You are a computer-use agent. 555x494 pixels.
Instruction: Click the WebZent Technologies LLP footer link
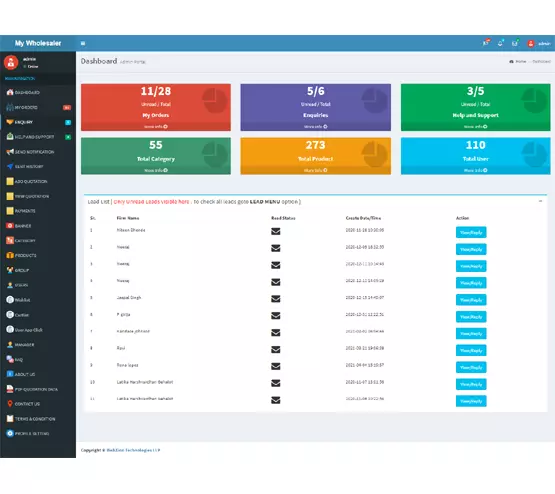(133, 450)
